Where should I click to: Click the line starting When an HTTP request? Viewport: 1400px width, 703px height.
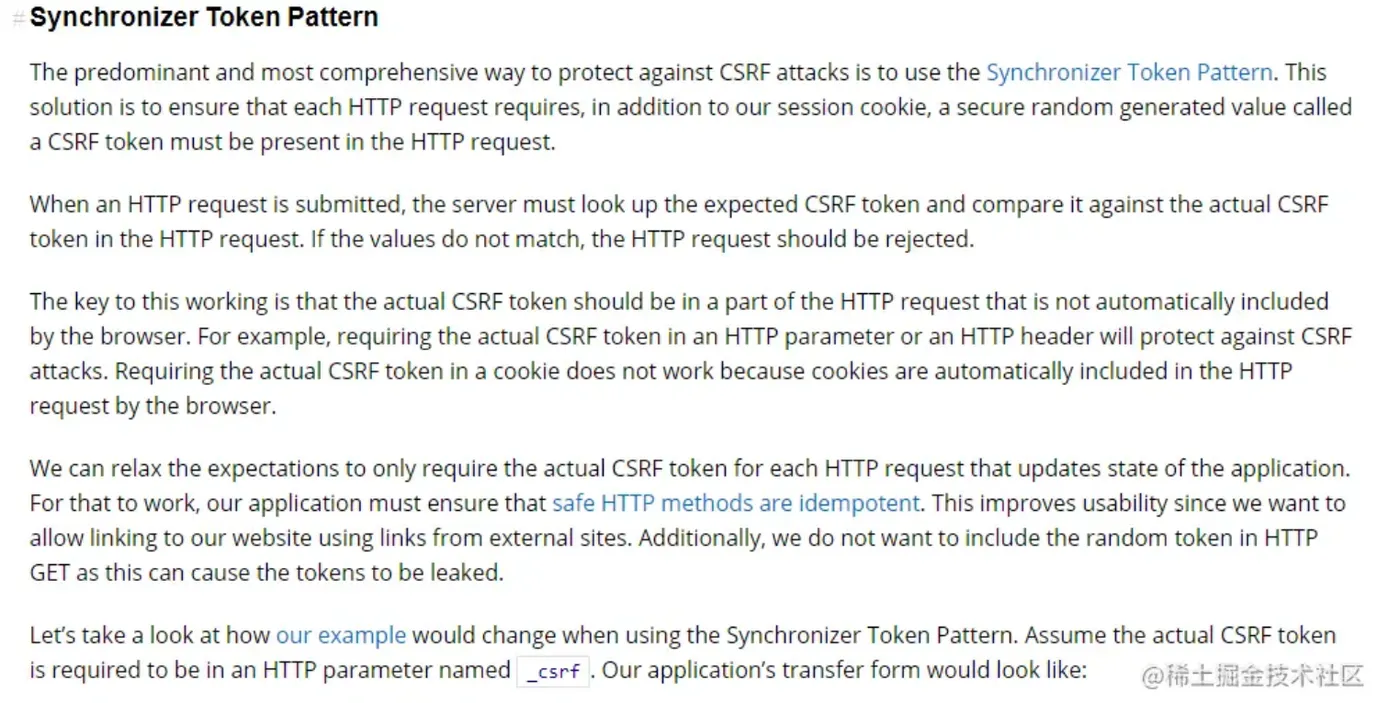679,205
